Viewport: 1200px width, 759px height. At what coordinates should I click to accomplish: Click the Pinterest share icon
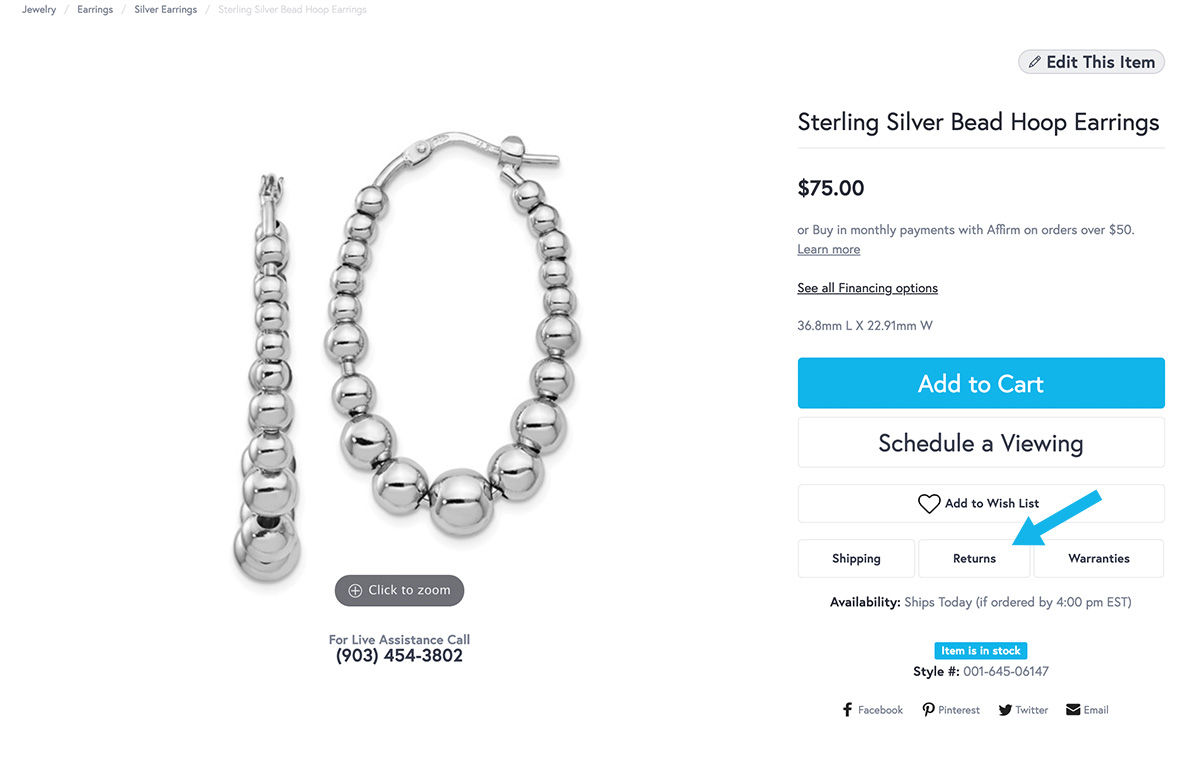[928, 710]
